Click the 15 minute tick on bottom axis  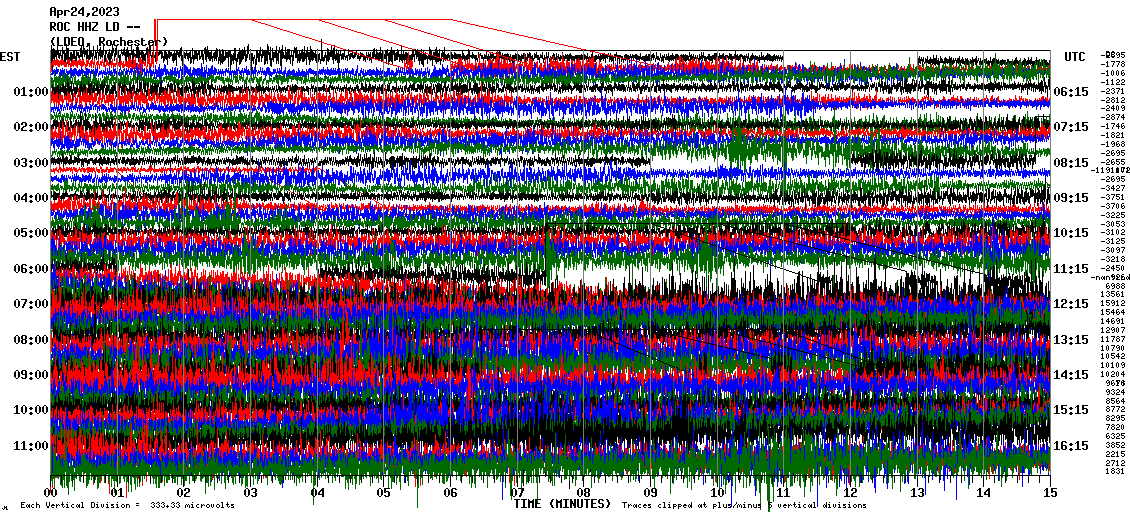point(1049,493)
